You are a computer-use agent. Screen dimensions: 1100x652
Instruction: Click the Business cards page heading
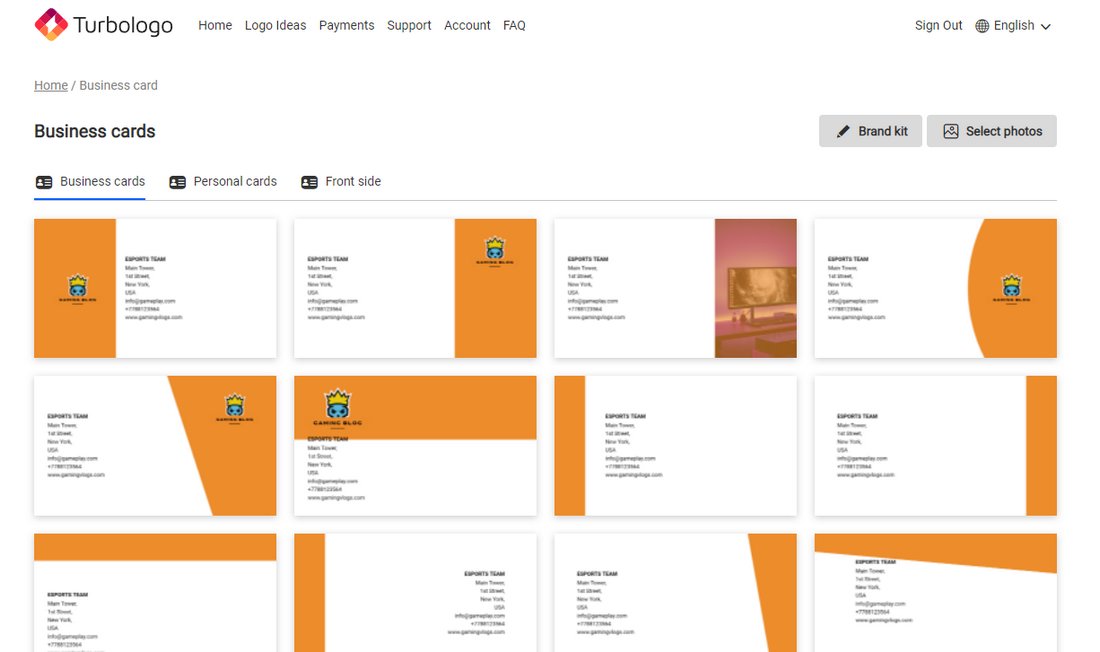(95, 131)
